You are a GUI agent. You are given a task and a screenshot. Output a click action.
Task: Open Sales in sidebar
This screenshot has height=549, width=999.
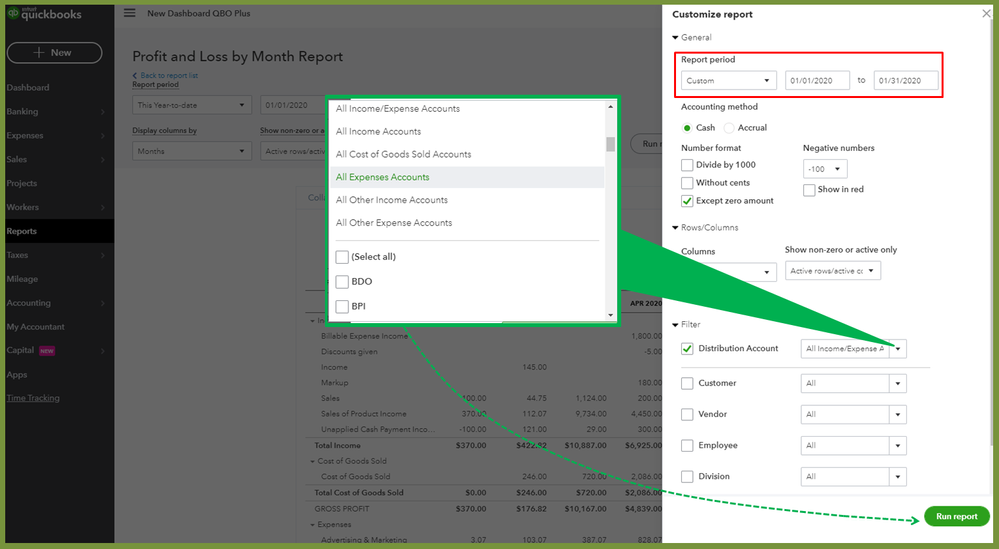coord(17,159)
